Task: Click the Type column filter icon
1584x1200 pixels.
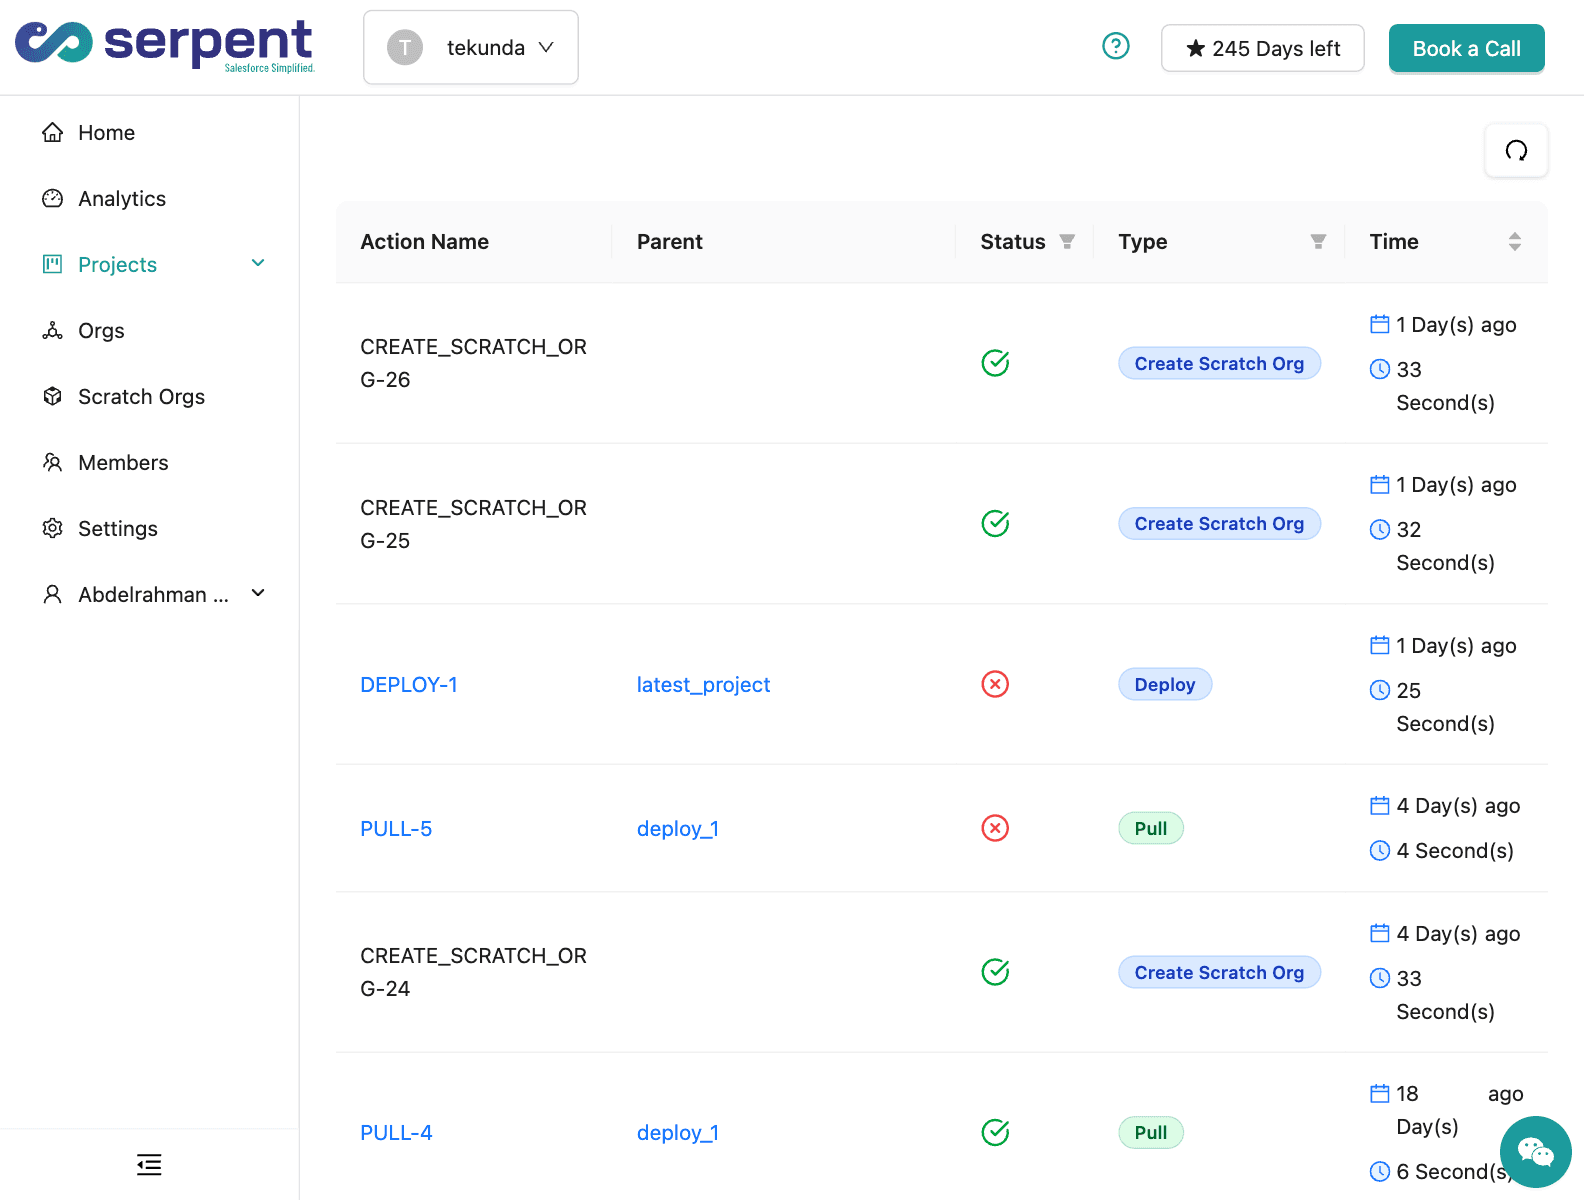Action: coord(1318,242)
